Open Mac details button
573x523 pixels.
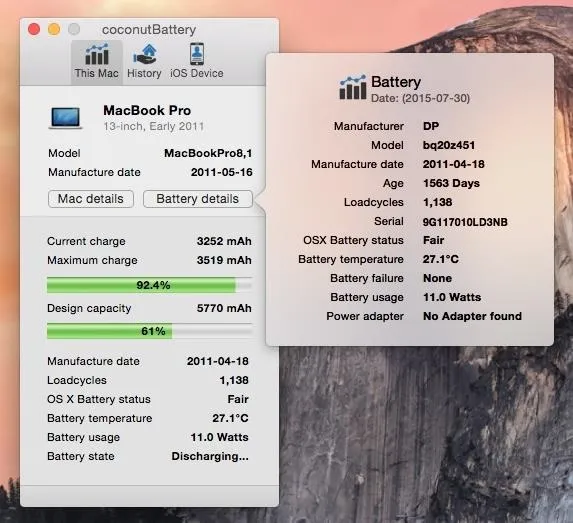91,199
